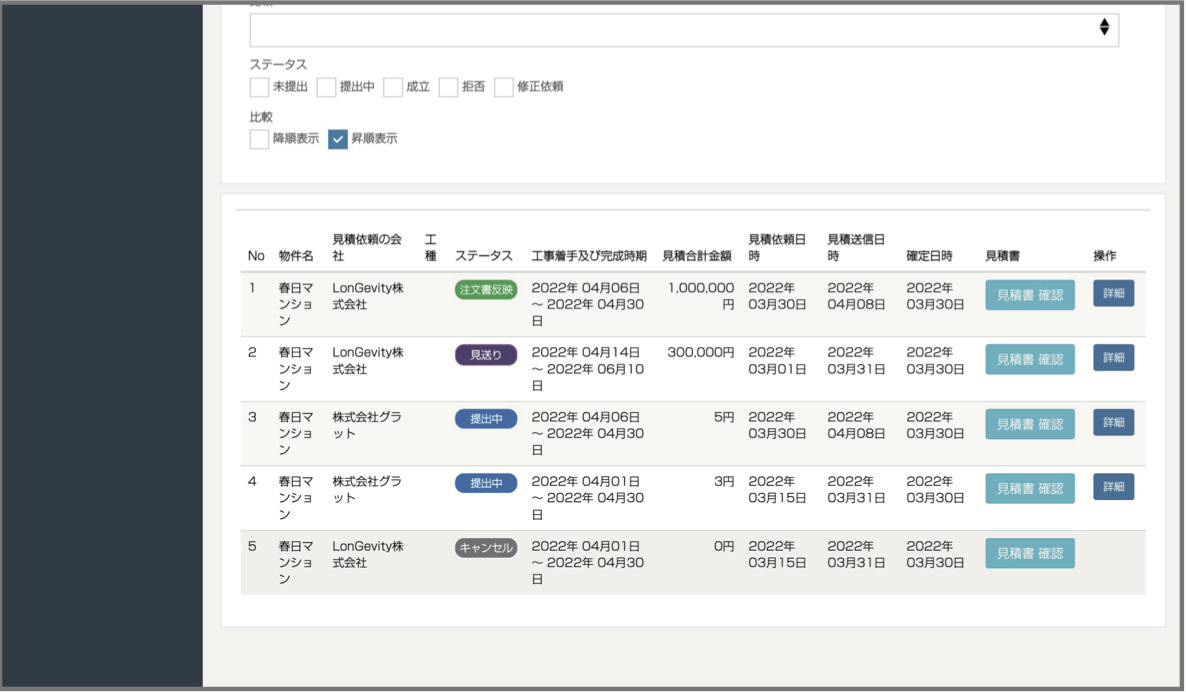The height and width of the screenshot is (692, 1186).
Task: Check the 未提出 status checkbox
Action: (259, 87)
